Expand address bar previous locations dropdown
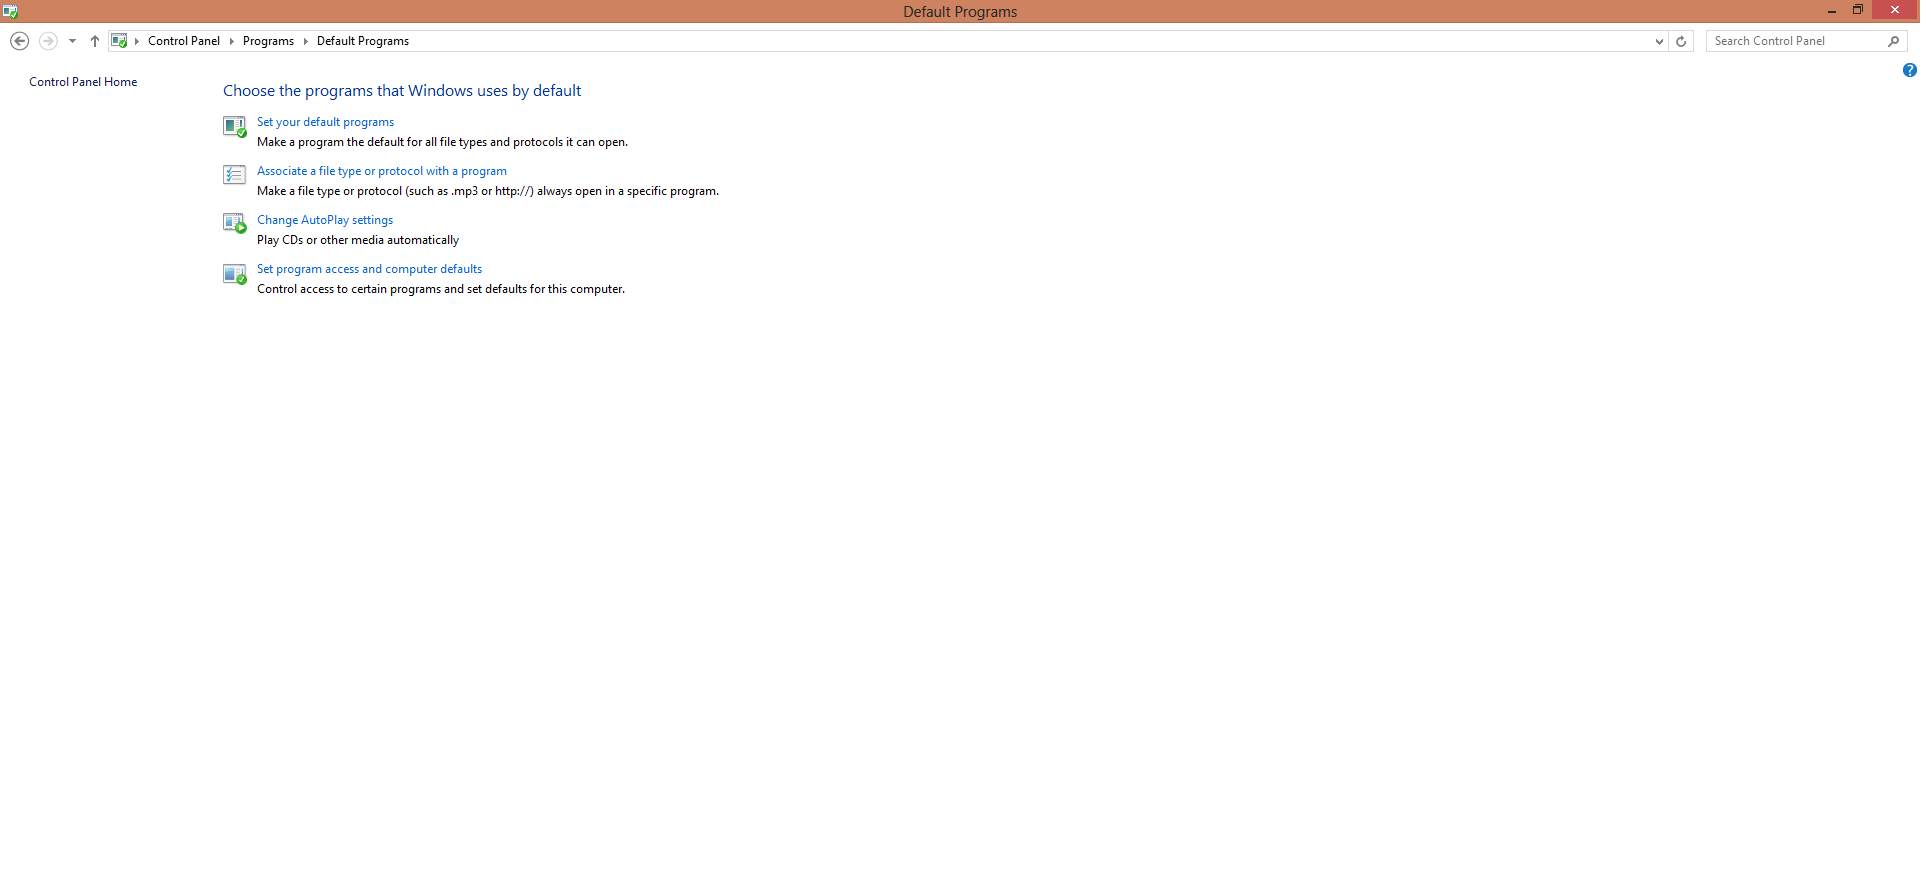This screenshot has width=1931, height=879. [1659, 41]
